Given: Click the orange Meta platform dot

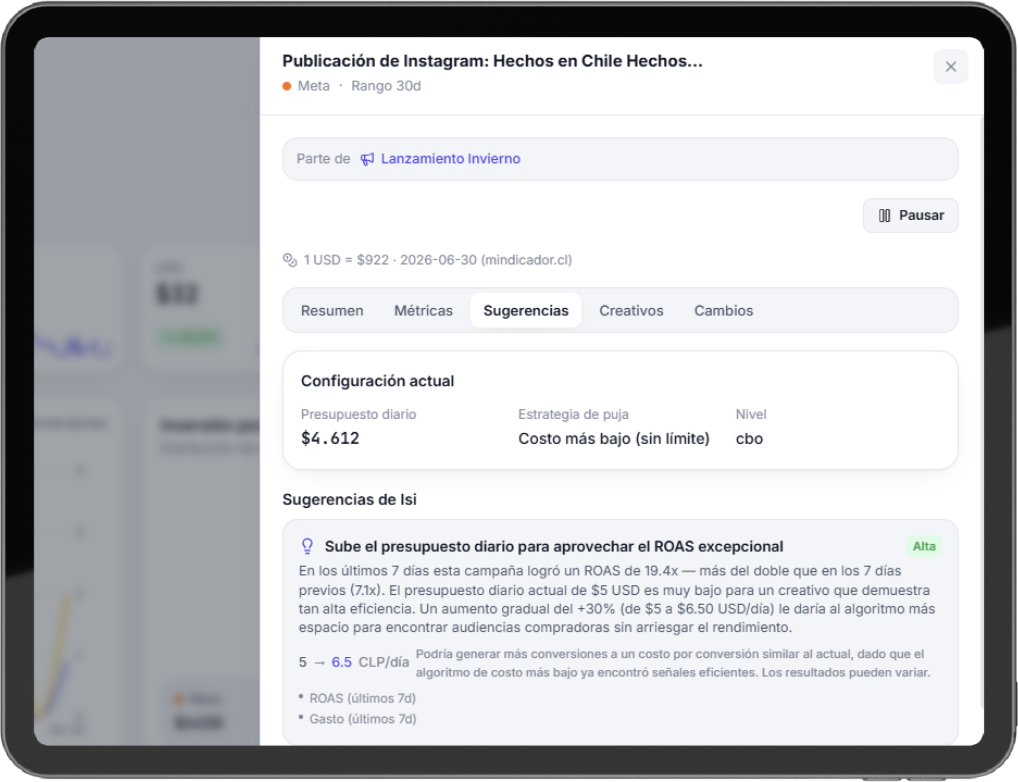Looking at the screenshot, I should point(287,86).
